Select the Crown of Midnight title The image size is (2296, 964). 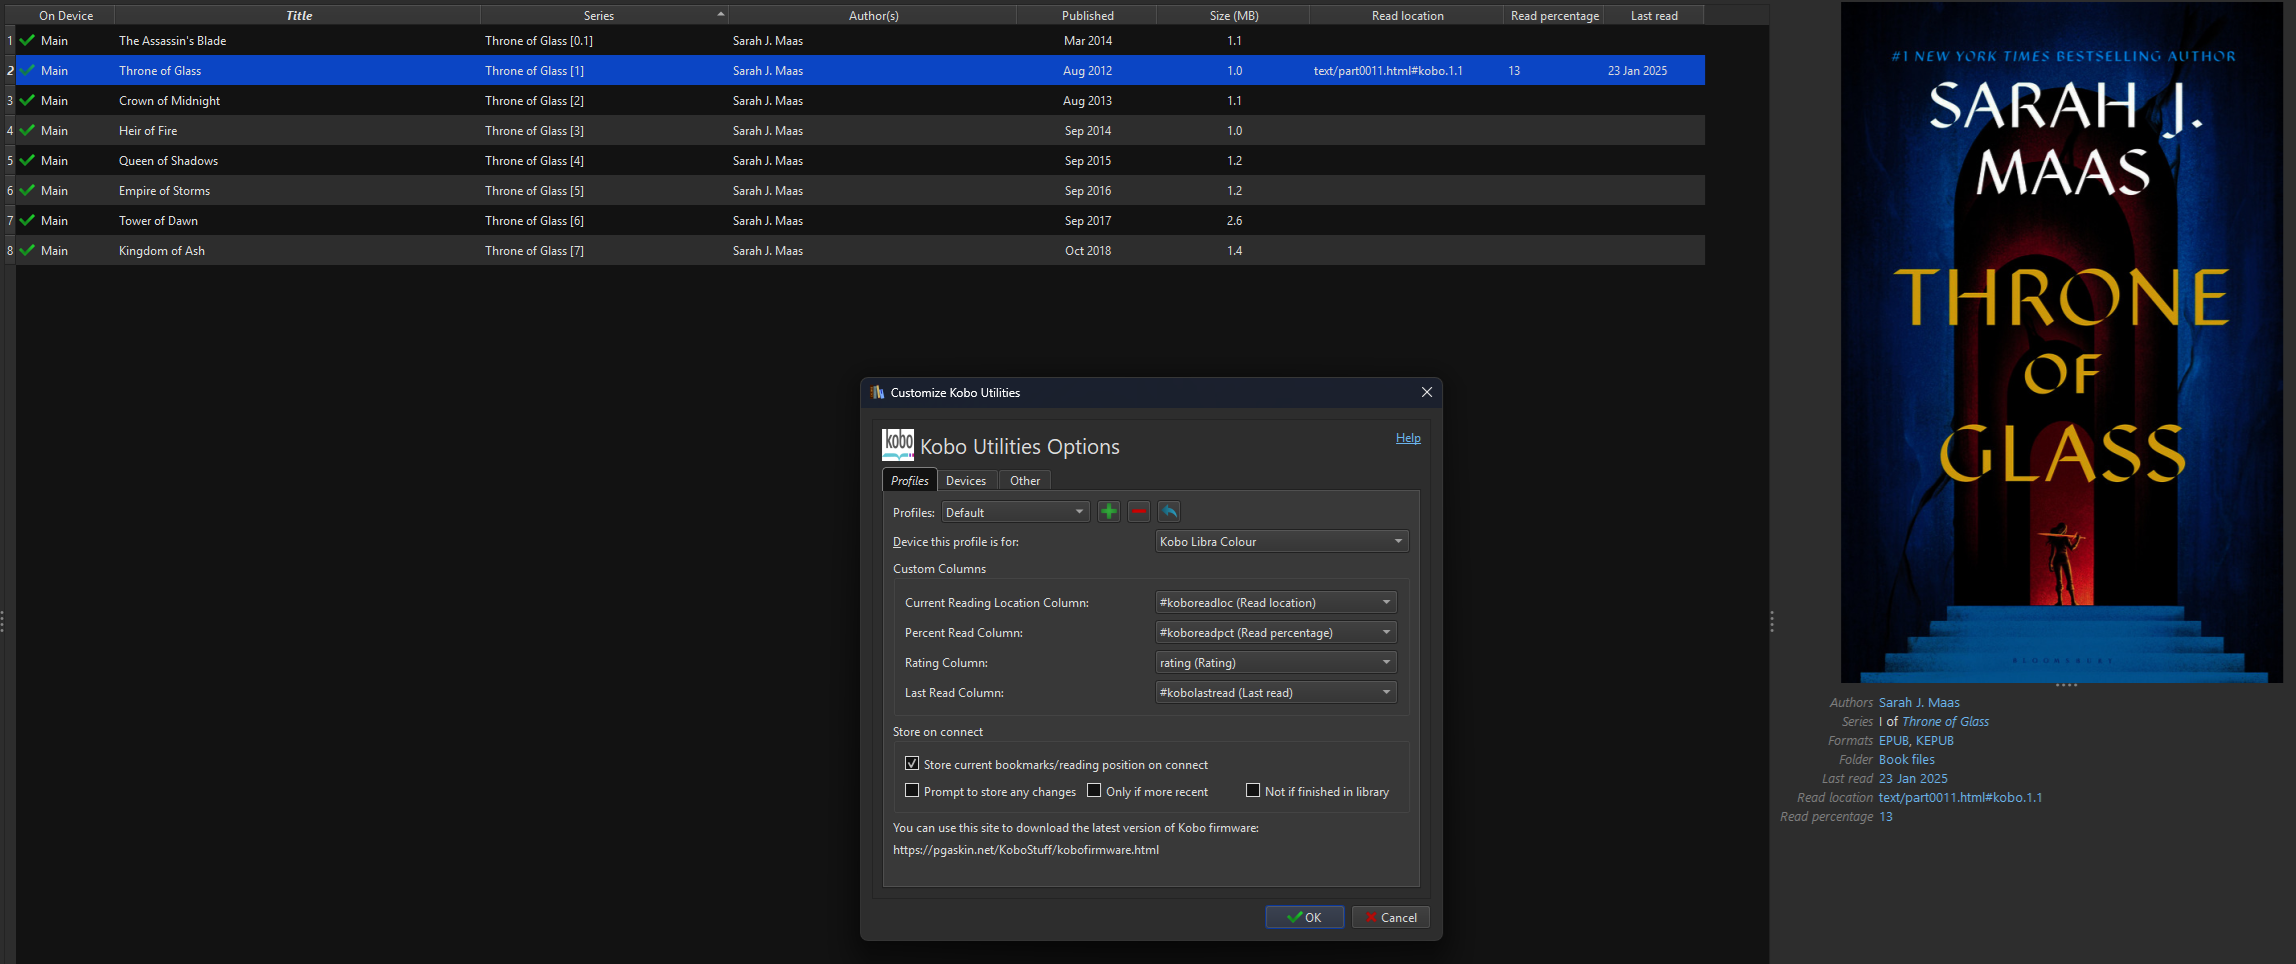point(169,101)
